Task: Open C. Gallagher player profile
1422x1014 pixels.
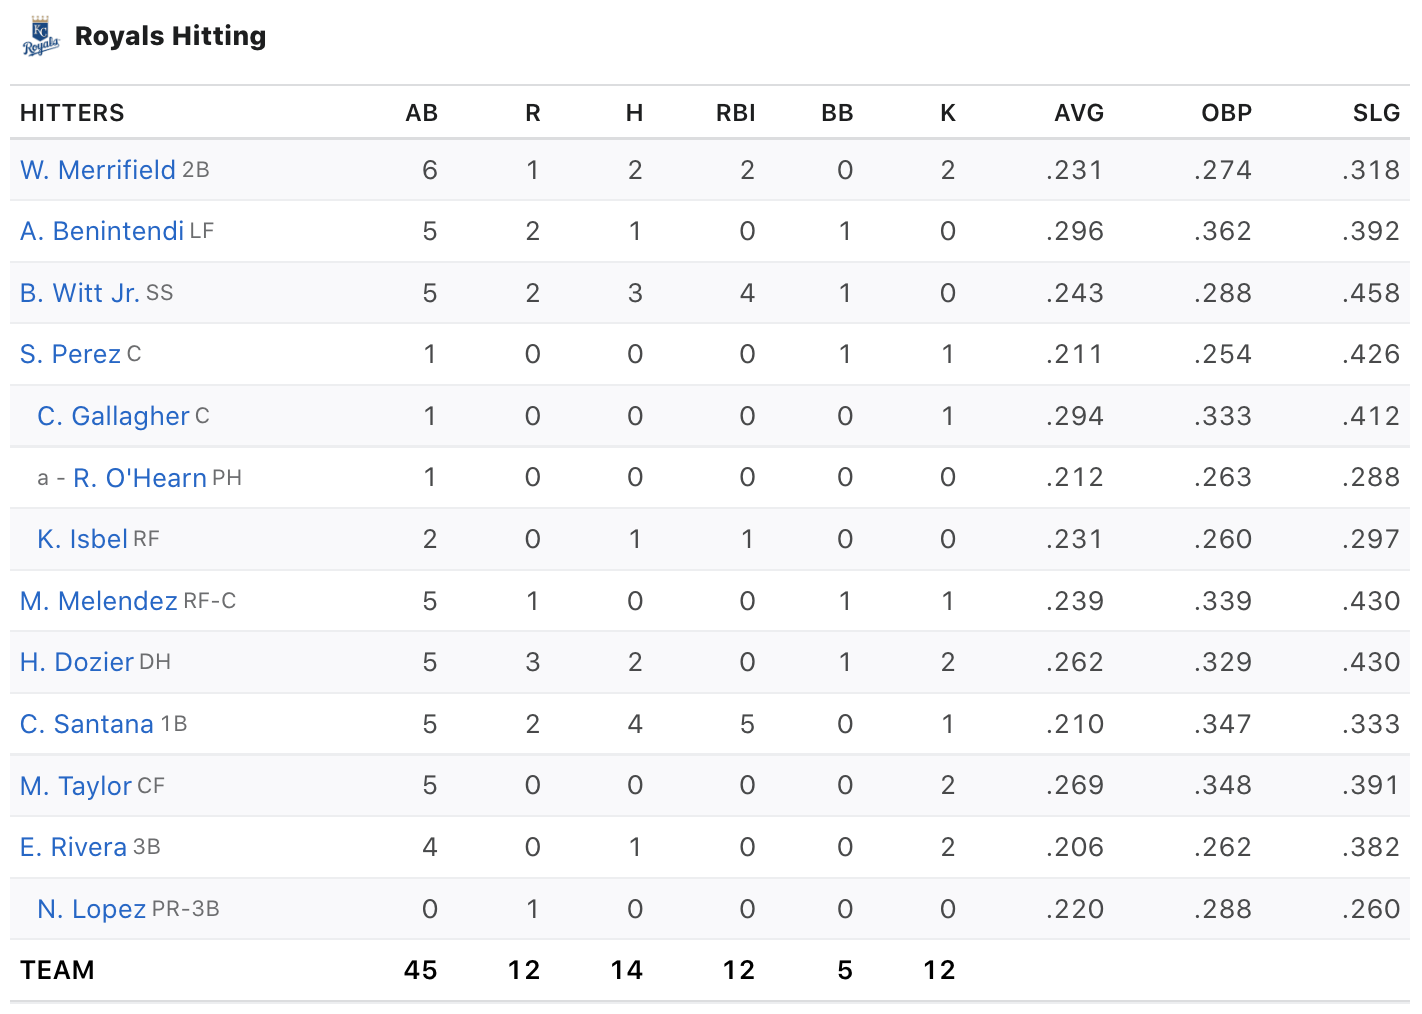Action: coord(113,416)
